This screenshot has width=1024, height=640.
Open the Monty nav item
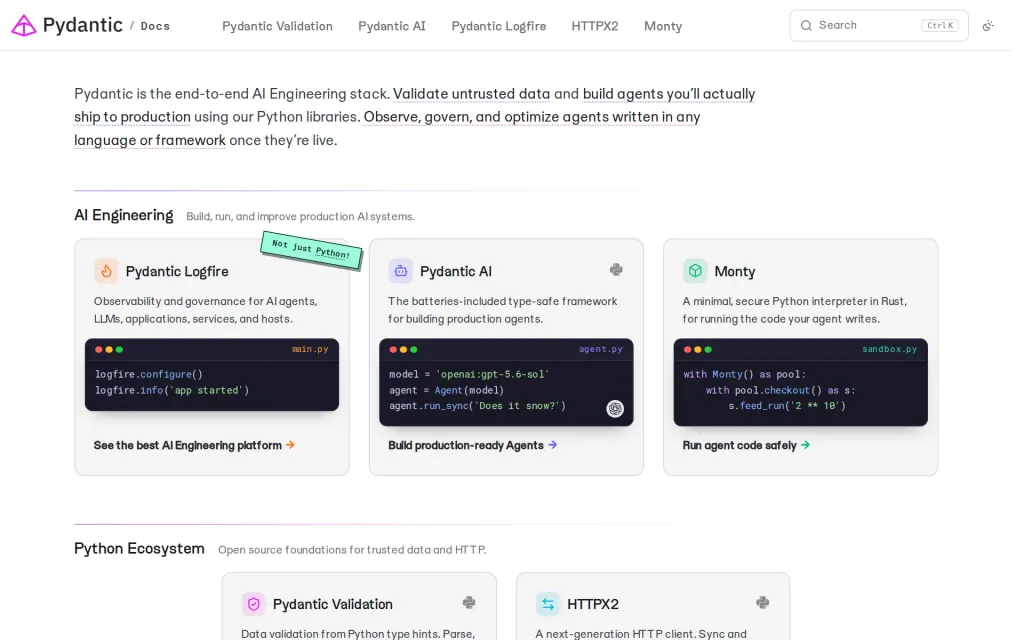(x=663, y=26)
